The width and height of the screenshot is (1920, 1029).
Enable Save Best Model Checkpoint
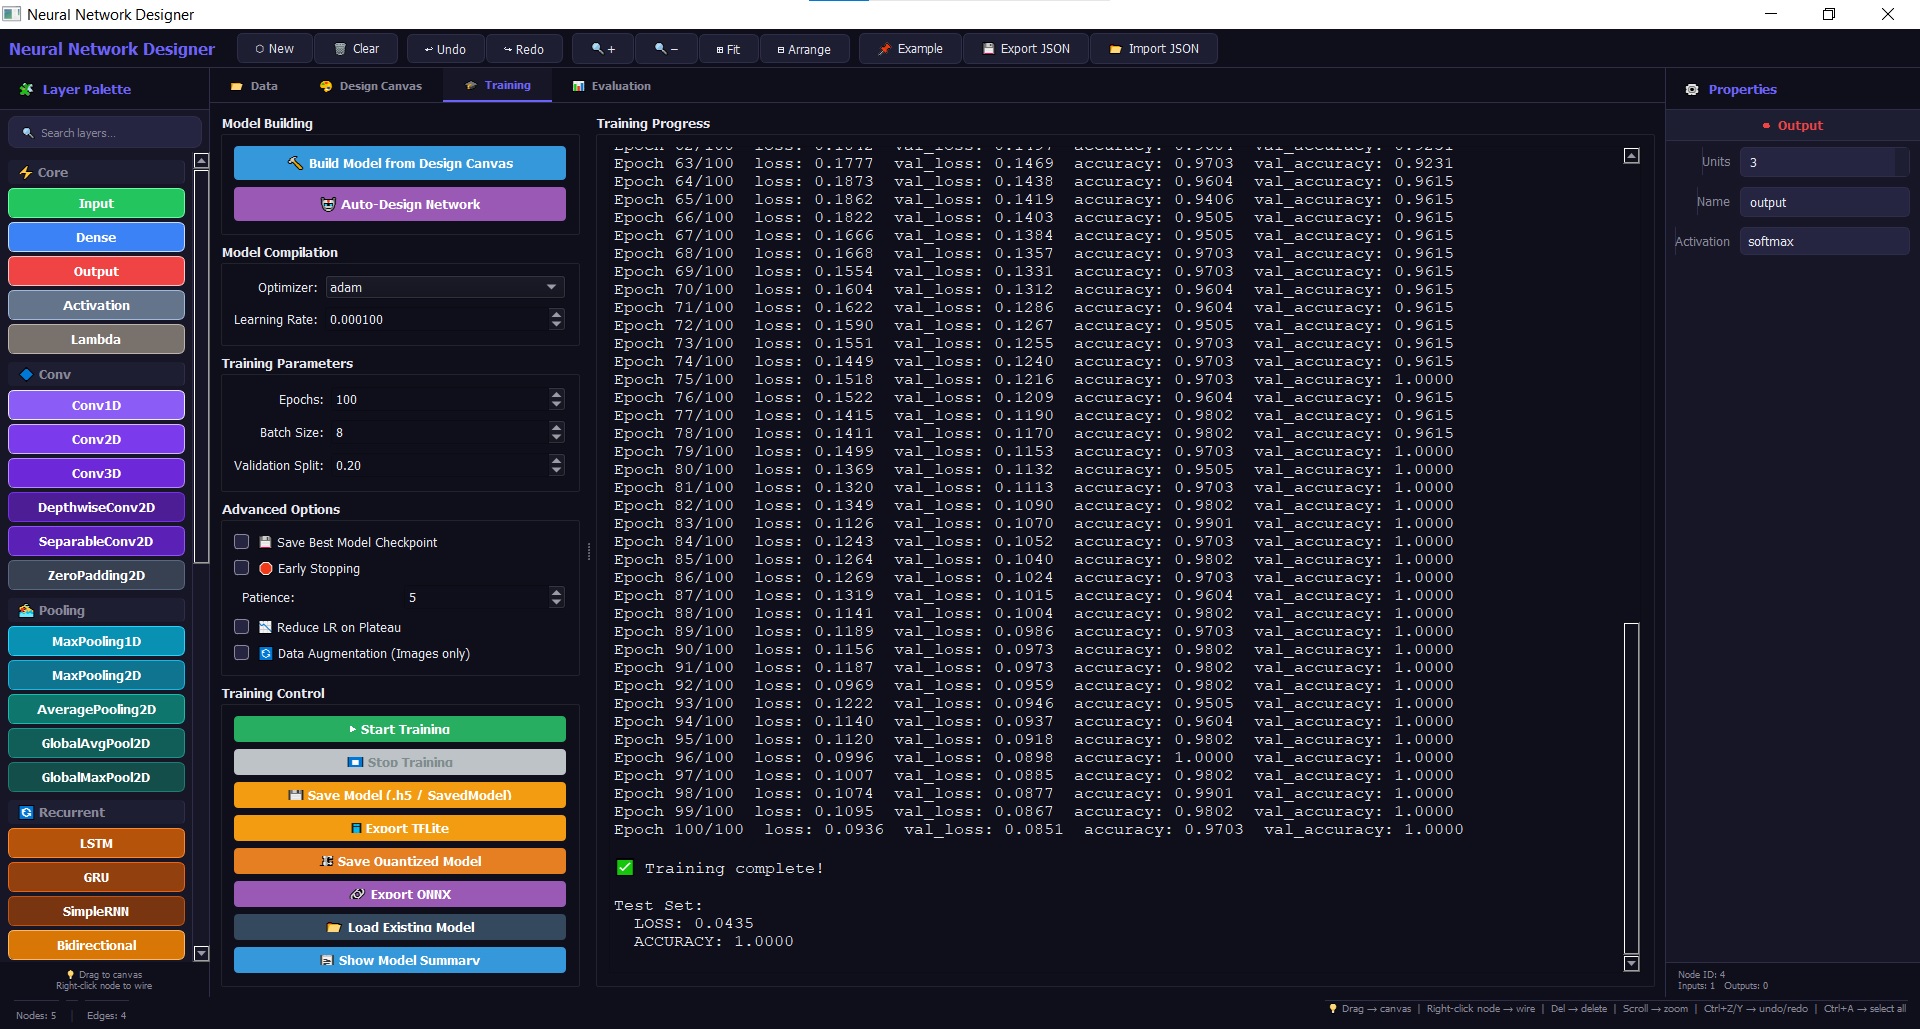[x=241, y=542]
